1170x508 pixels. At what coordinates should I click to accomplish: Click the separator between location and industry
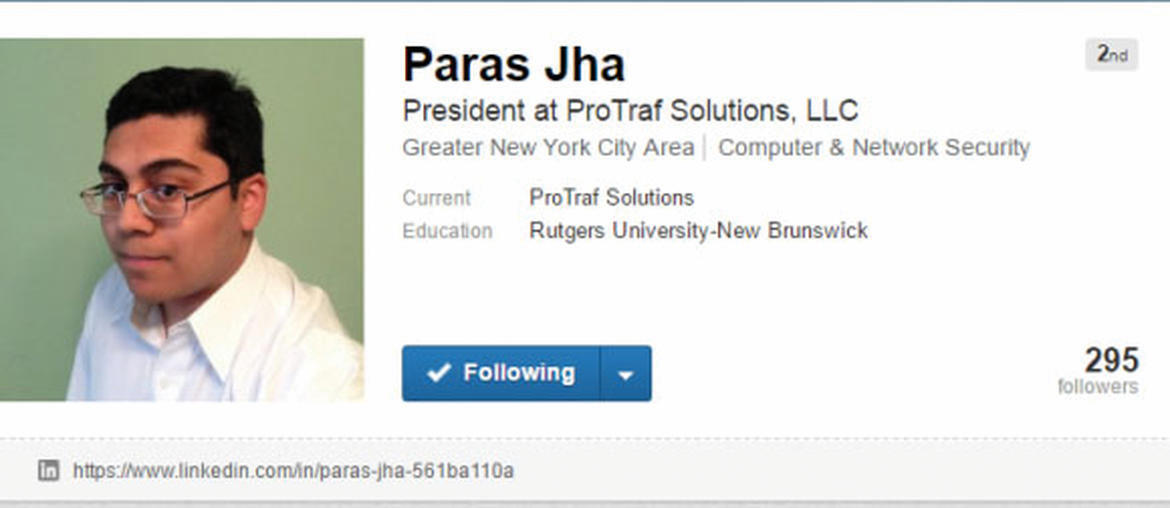pos(705,148)
